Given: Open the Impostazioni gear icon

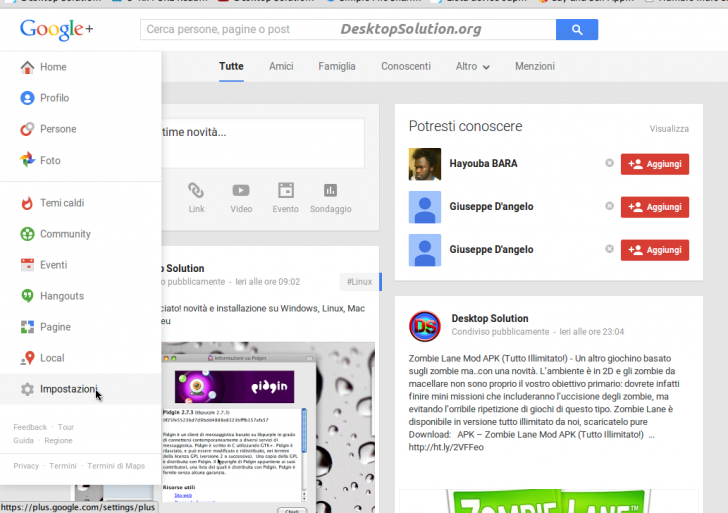Looking at the screenshot, I should tap(27, 389).
